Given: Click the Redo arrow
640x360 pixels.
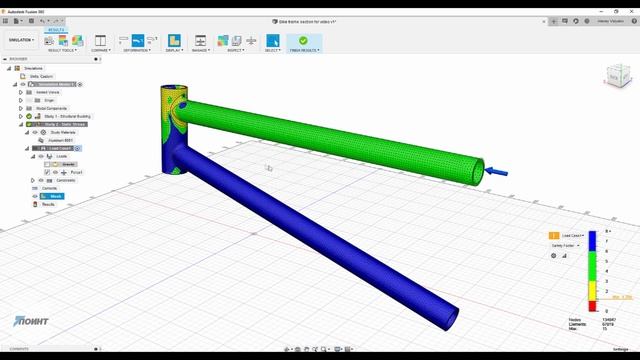Looking at the screenshot, I should click(56, 21).
